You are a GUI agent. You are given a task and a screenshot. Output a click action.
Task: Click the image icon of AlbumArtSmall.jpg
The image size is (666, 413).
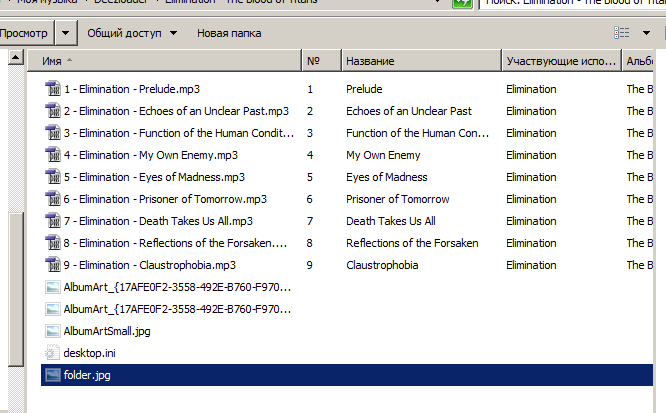[53, 331]
